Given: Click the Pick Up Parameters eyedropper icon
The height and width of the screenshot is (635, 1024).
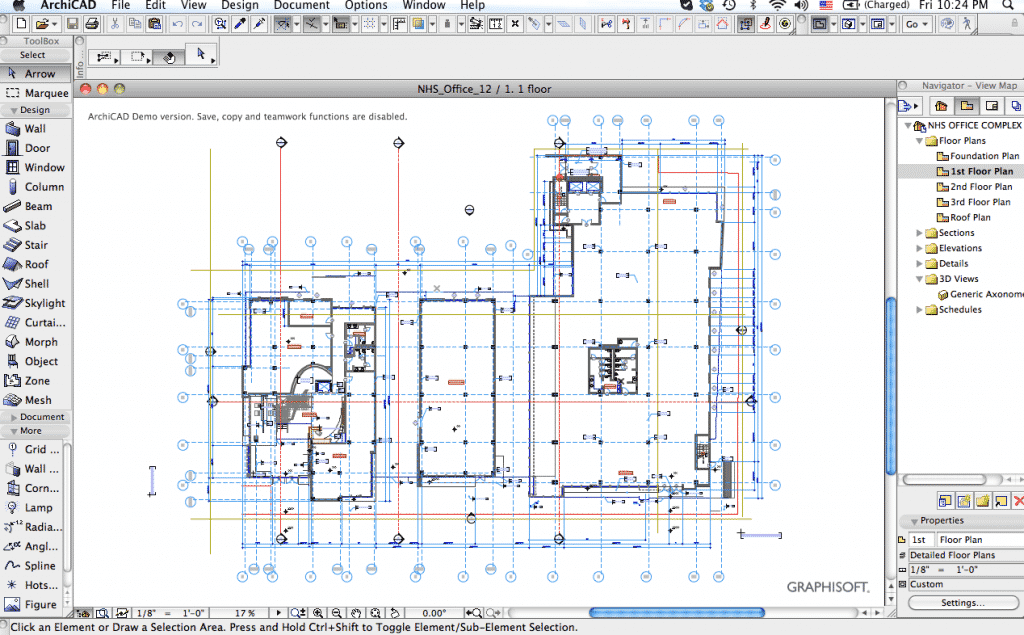Looking at the screenshot, I should 240,24.
